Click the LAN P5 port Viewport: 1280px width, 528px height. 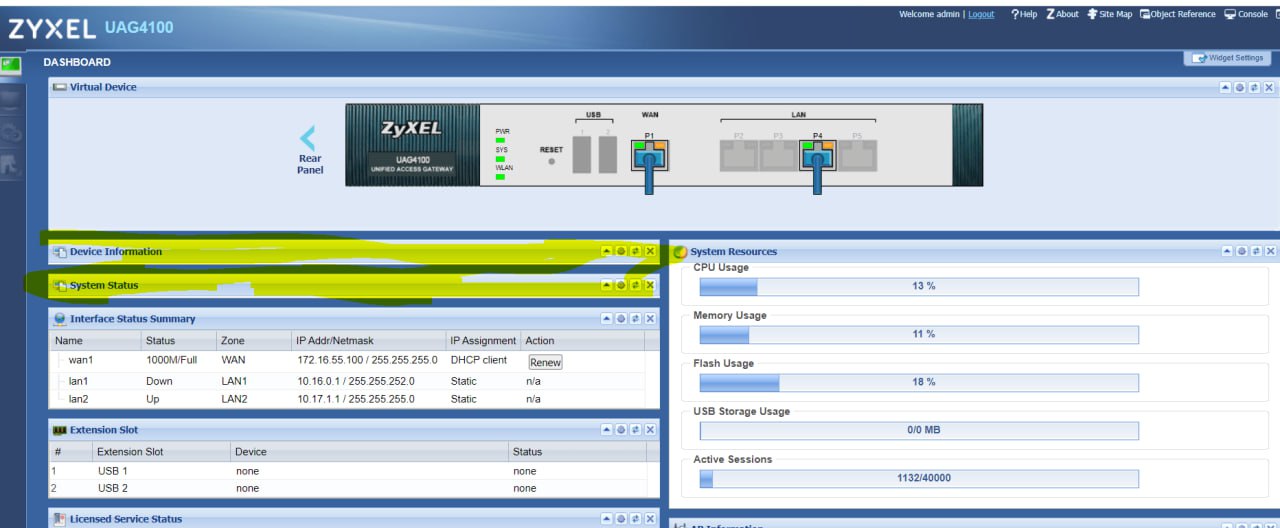pos(857,155)
